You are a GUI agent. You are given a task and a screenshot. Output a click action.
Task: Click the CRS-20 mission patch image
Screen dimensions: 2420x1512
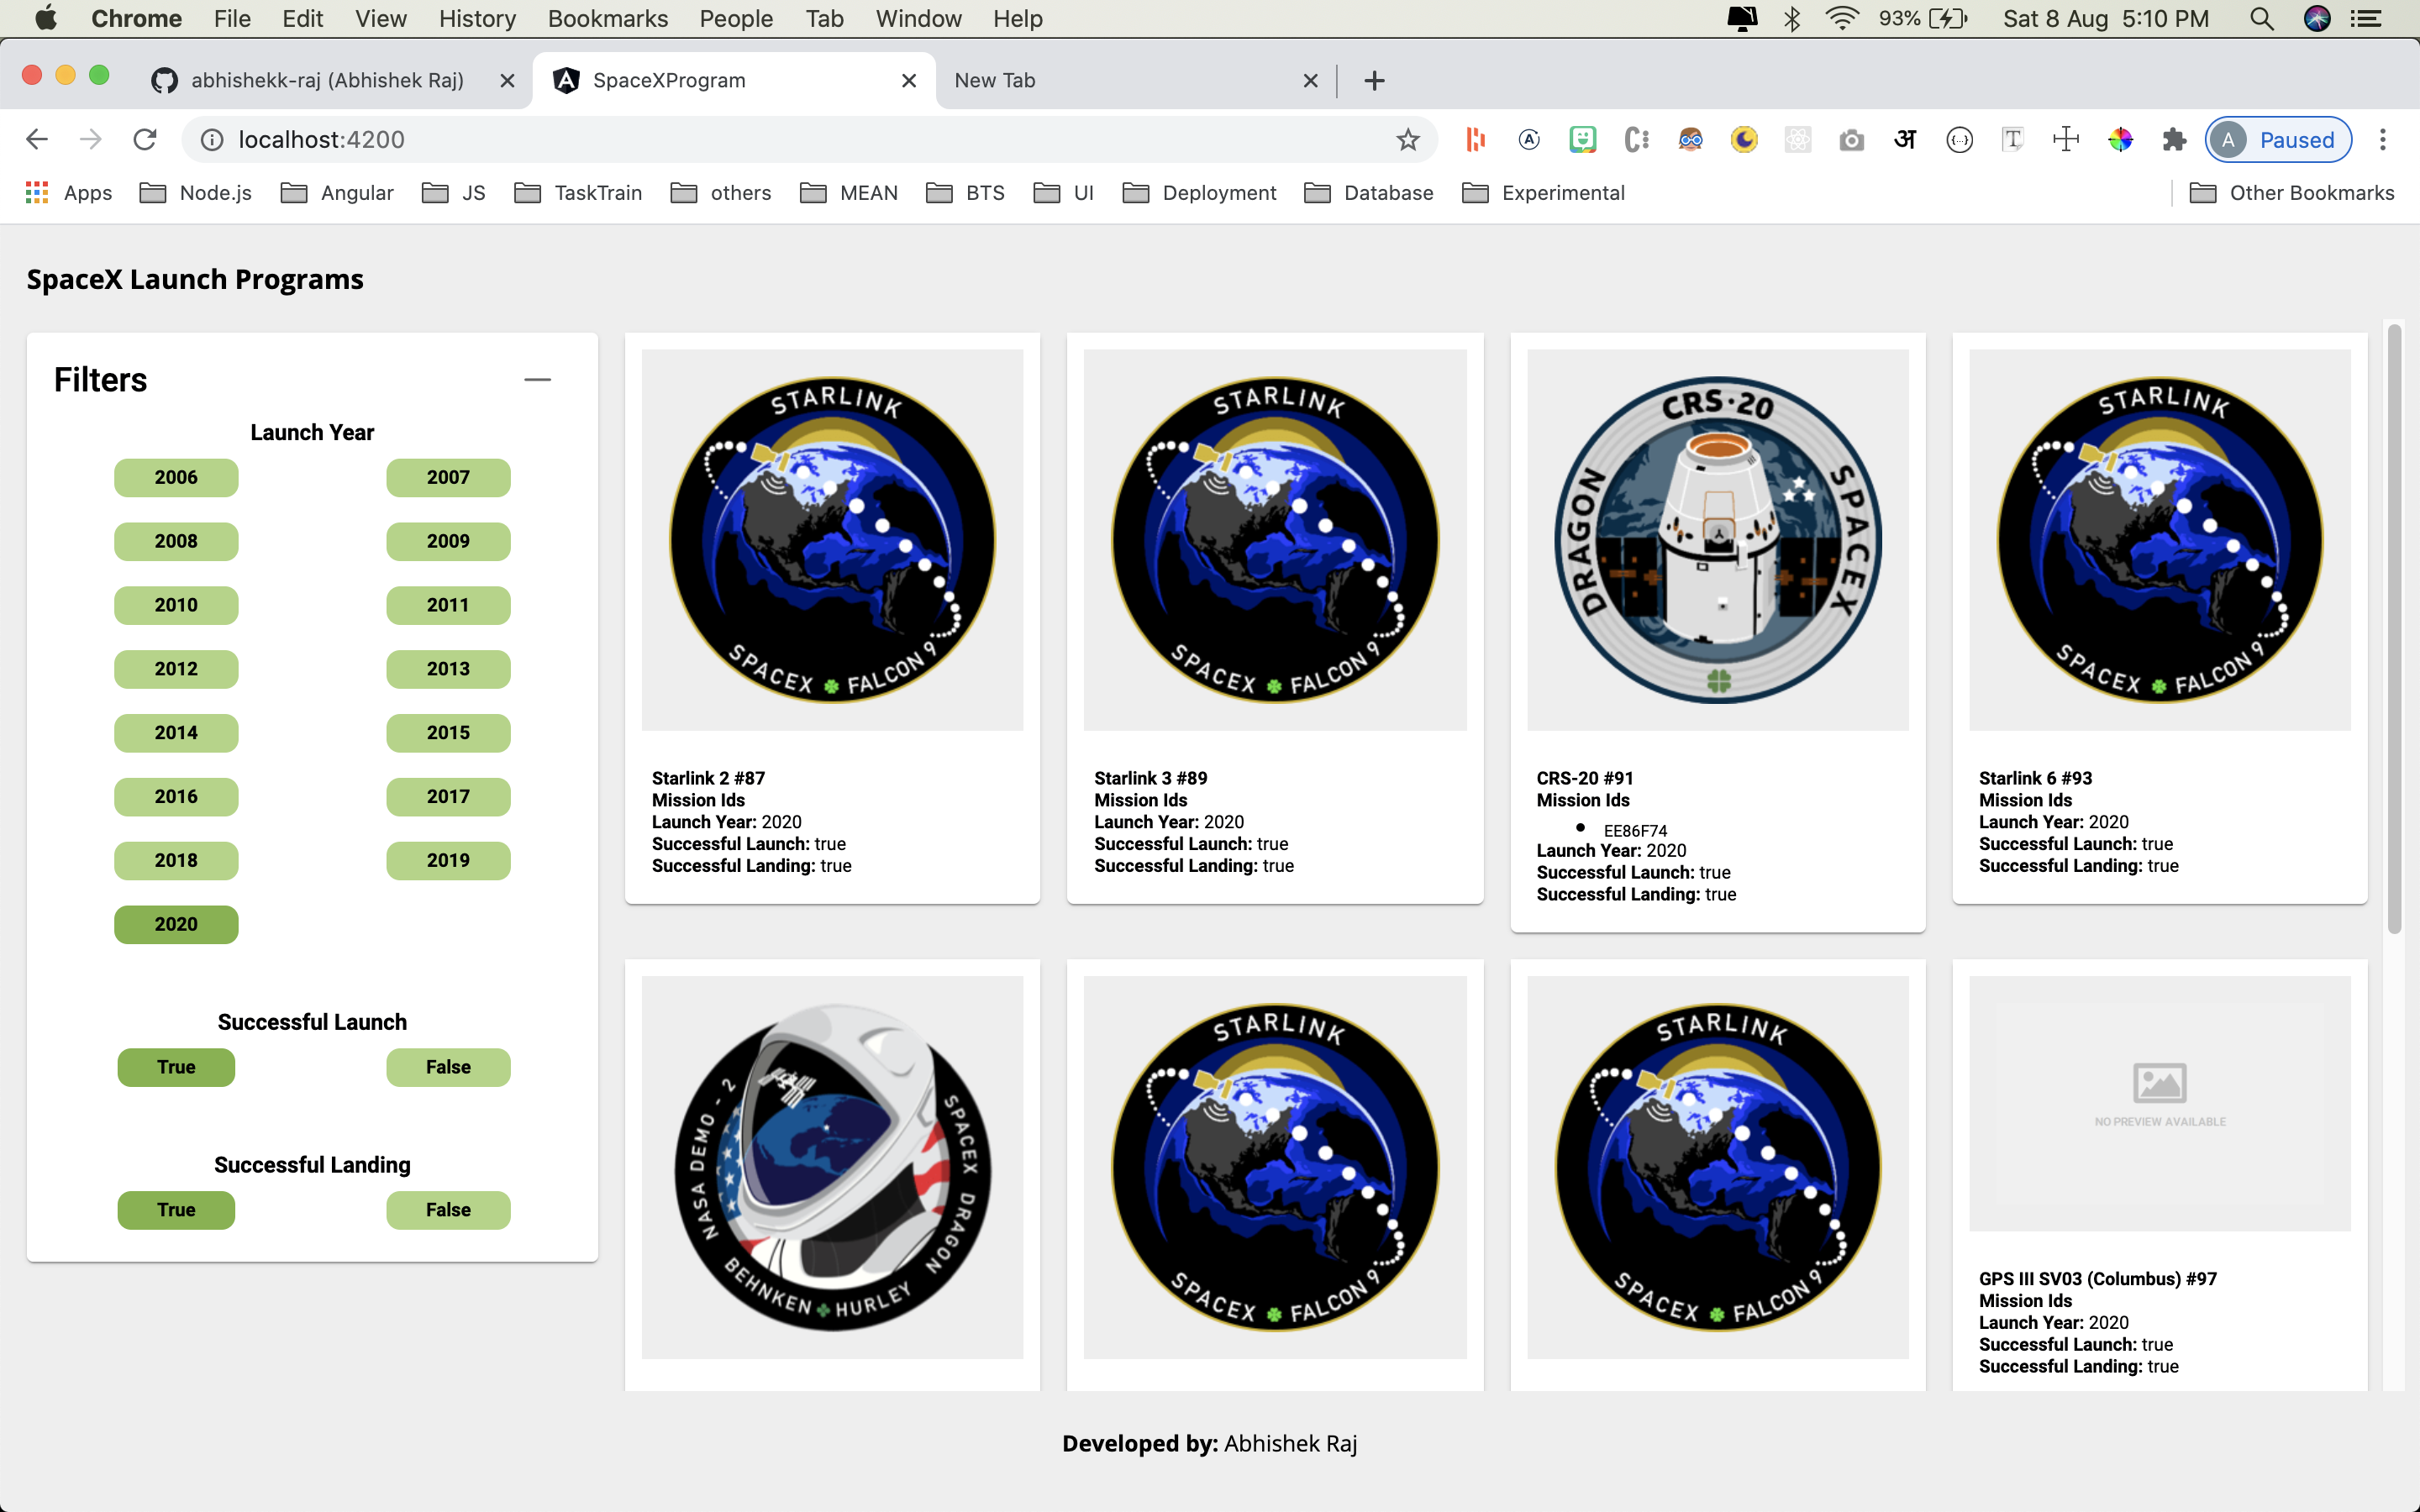[x=1717, y=540]
